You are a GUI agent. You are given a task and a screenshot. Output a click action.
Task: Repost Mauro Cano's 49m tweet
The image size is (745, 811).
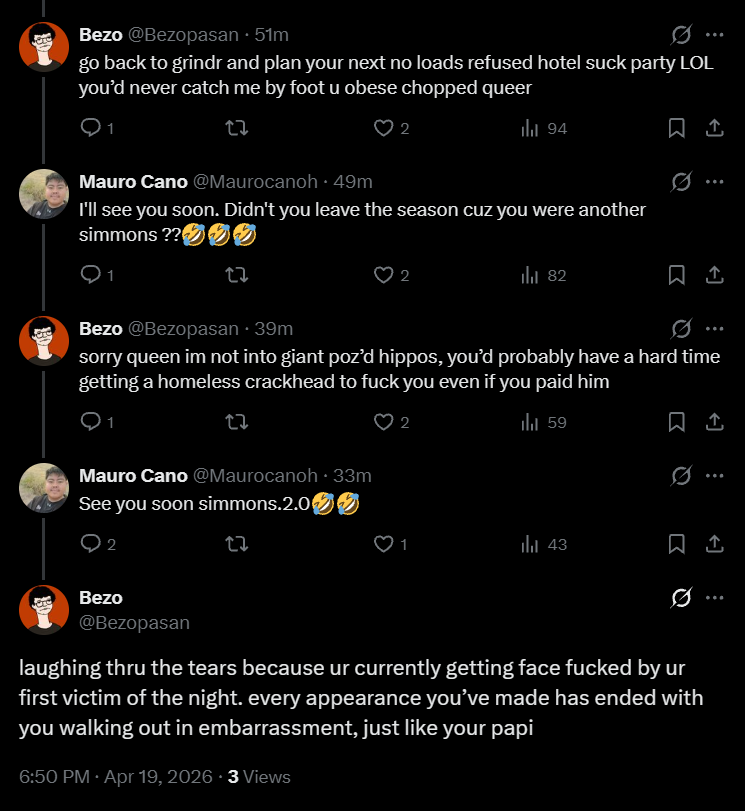[x=237, y=275]
